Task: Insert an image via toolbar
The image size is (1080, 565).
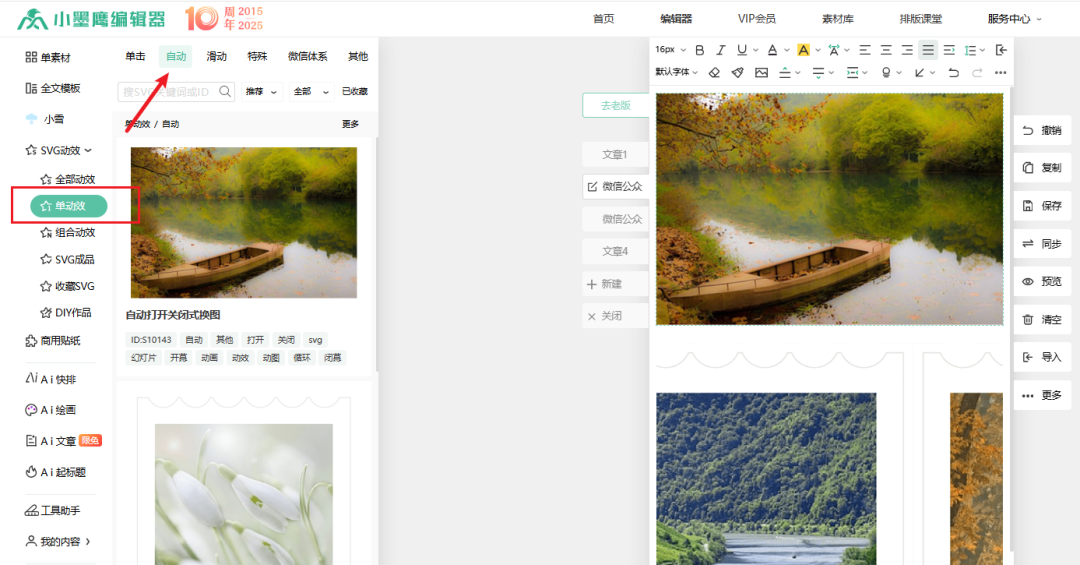Action: pyautogui.click(x=761, y=72)
